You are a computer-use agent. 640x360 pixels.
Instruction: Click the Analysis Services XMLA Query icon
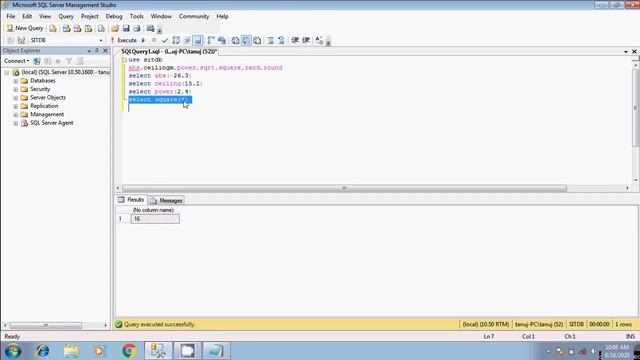pos(88,28)
